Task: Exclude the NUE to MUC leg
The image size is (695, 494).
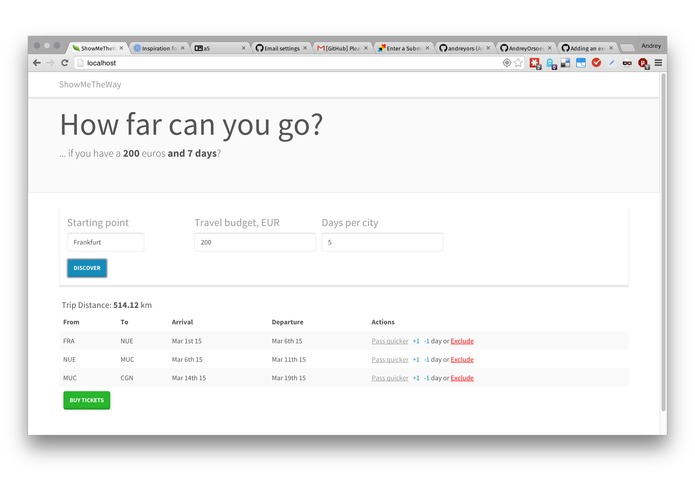Action: click(462, 359)
